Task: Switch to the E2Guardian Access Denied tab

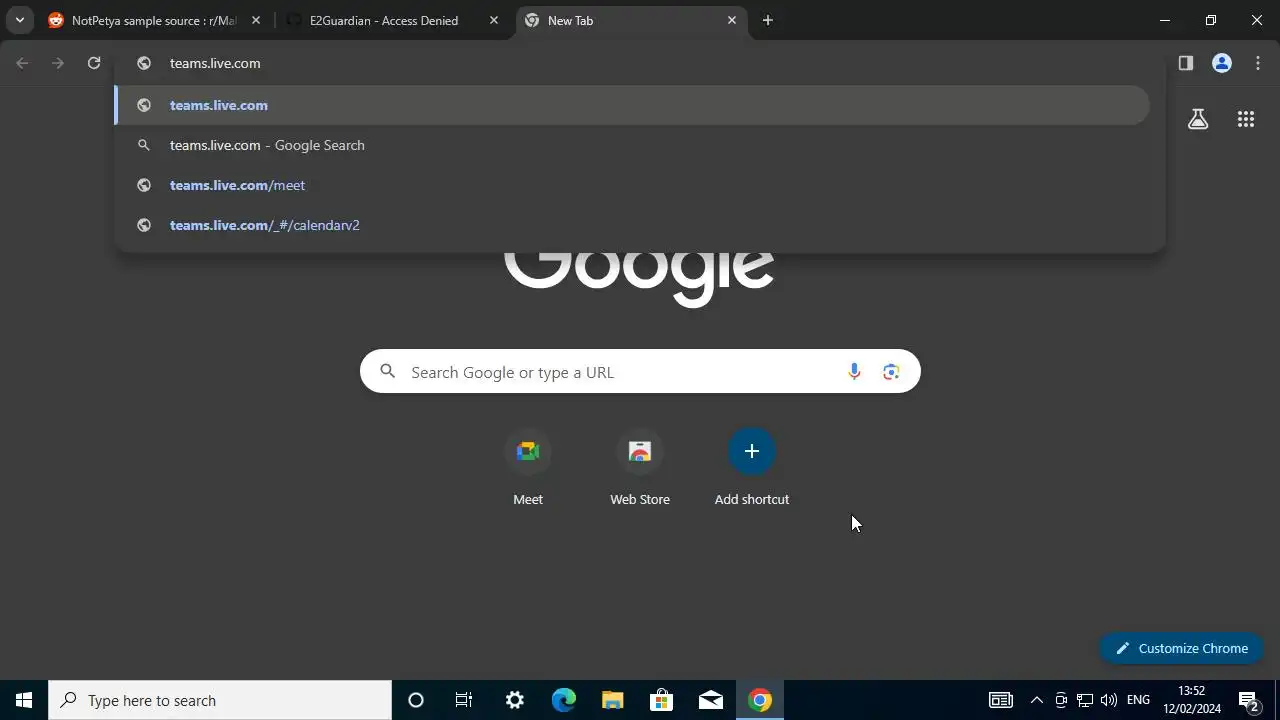Action: [394, 20]
